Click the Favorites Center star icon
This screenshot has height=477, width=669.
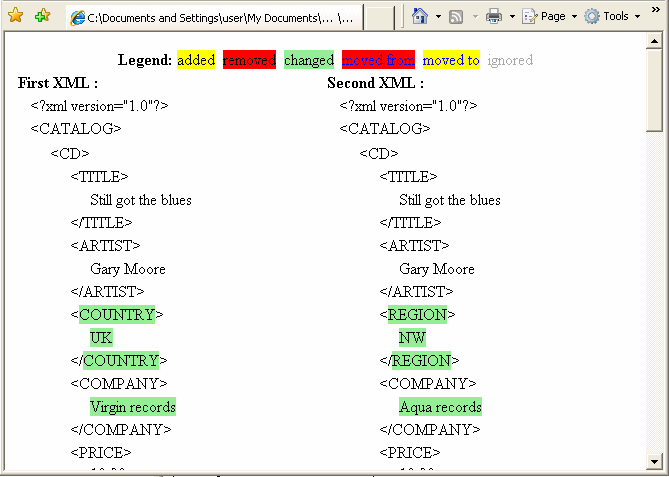pos(16,16)
